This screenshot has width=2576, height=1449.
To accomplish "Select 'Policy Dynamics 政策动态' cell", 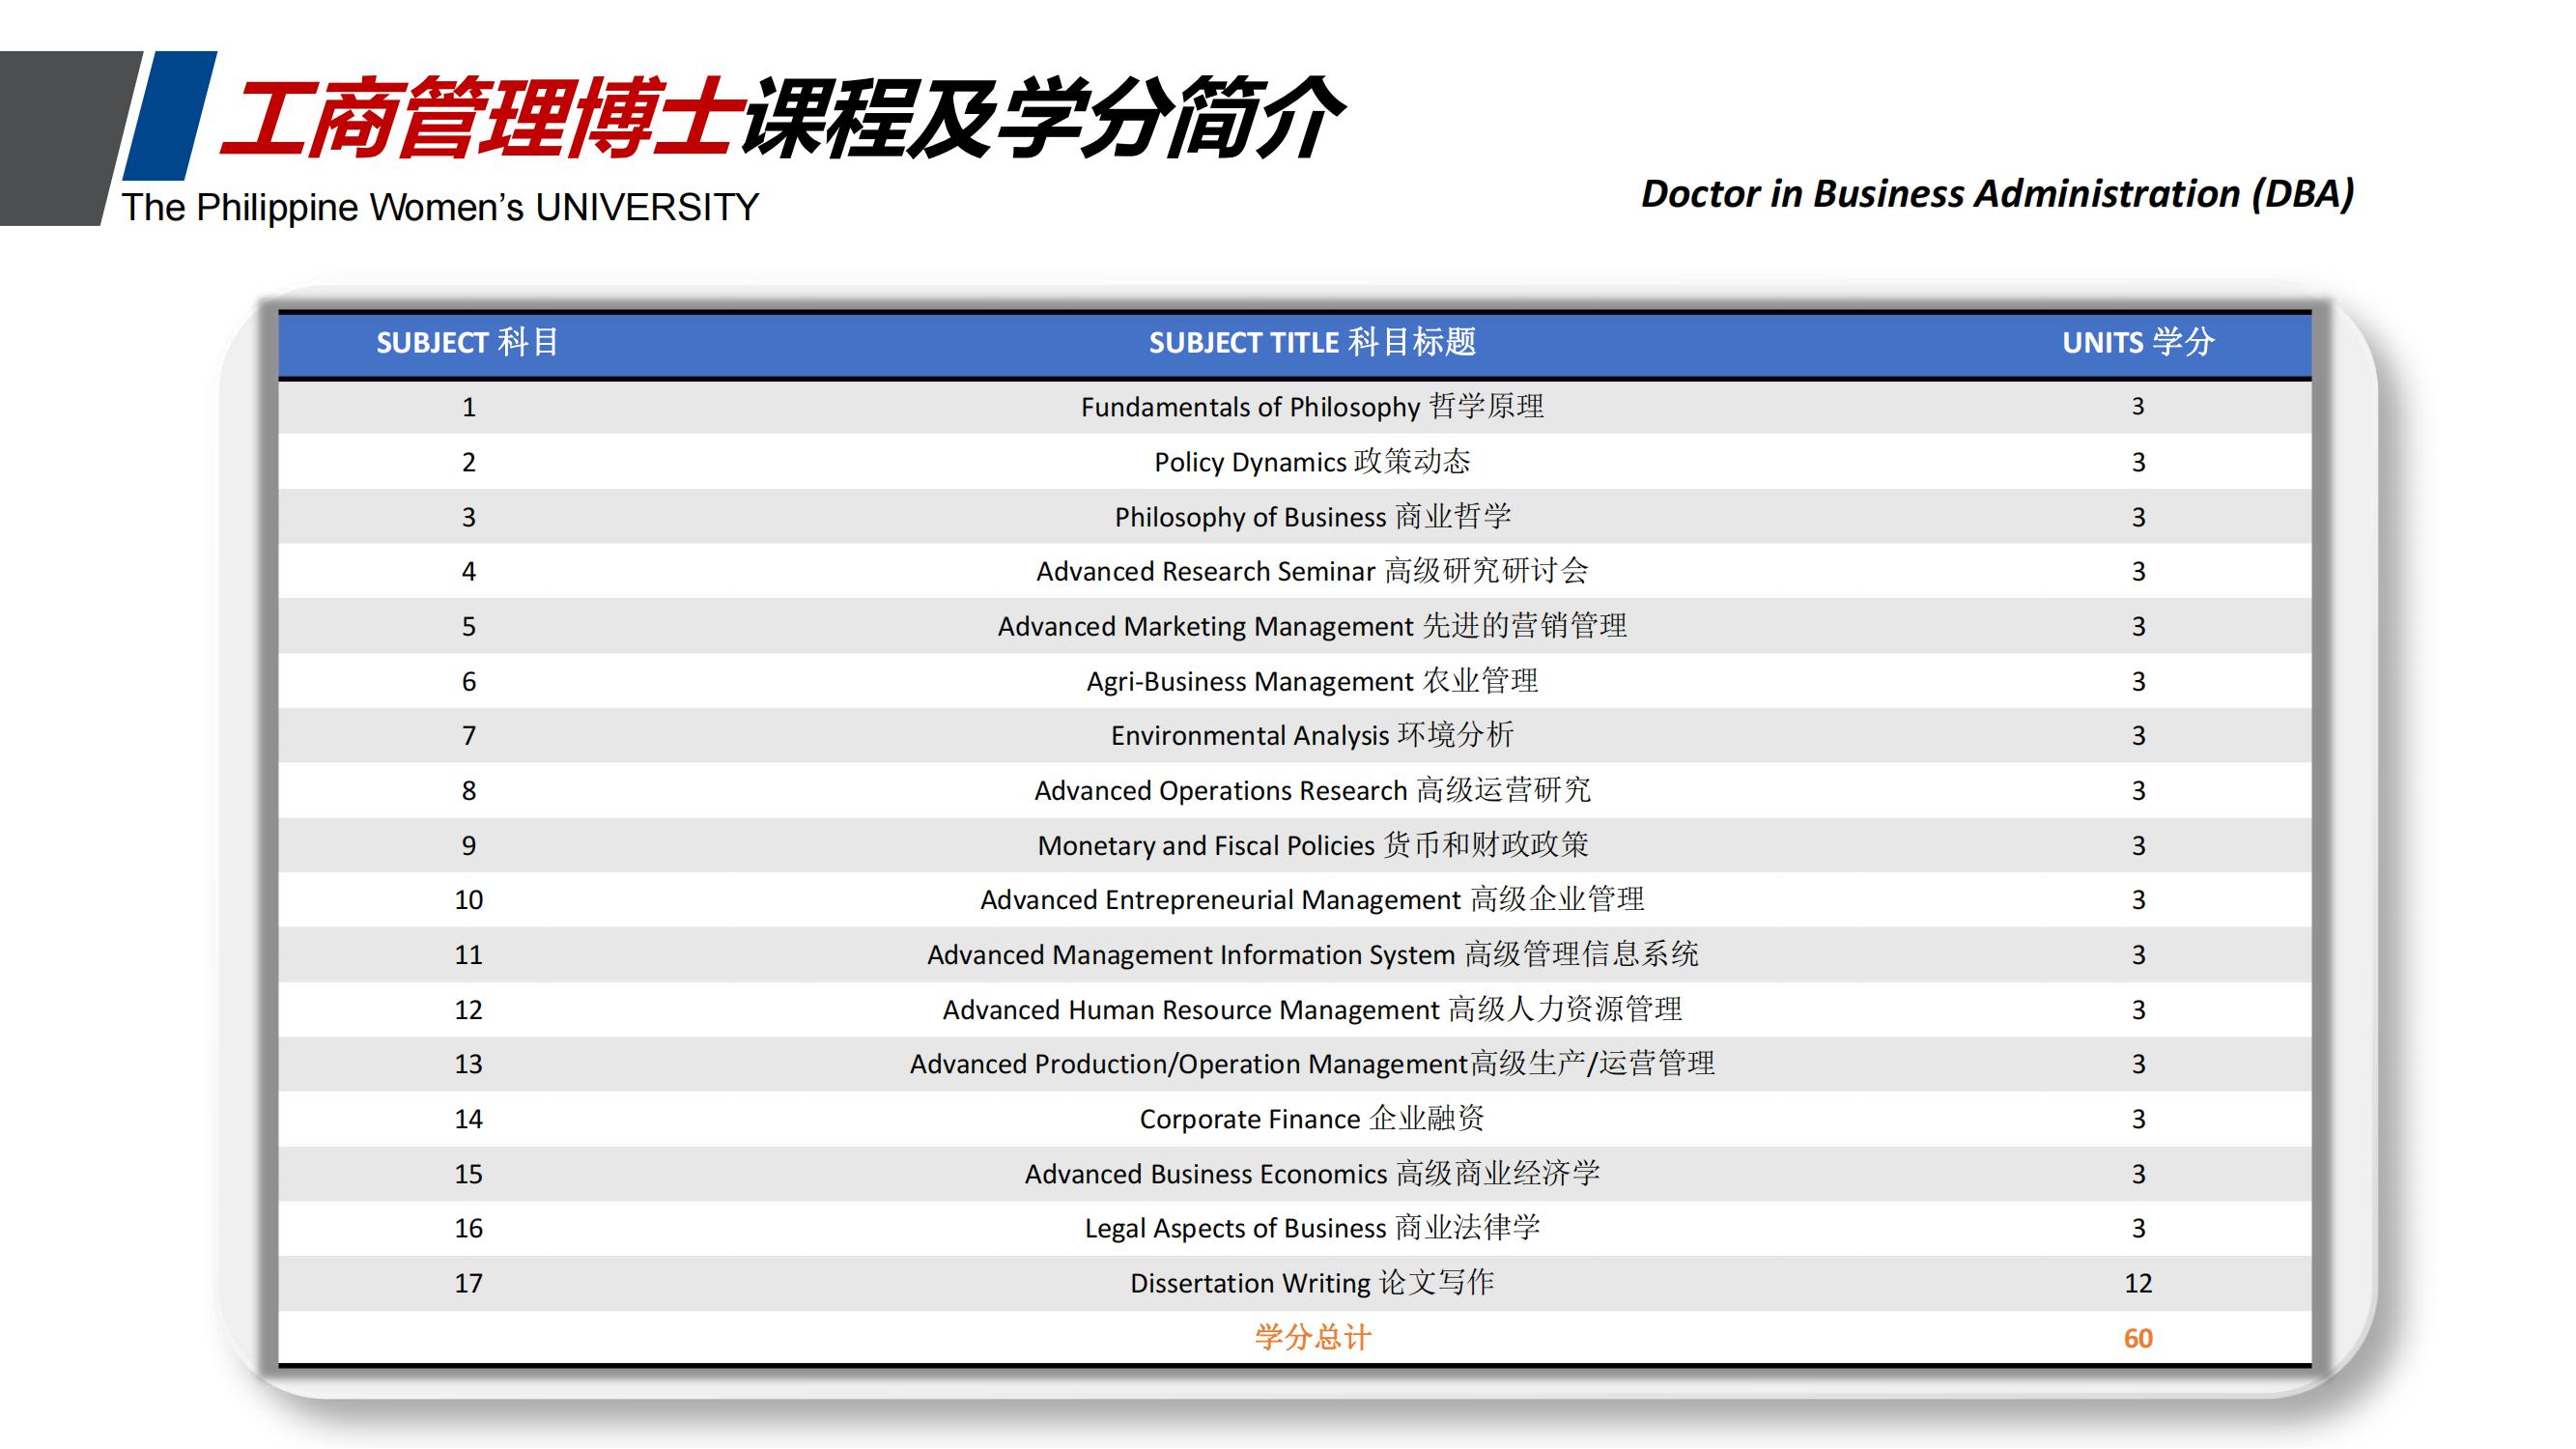I will pyautogui.click(x=1312, y=462).
